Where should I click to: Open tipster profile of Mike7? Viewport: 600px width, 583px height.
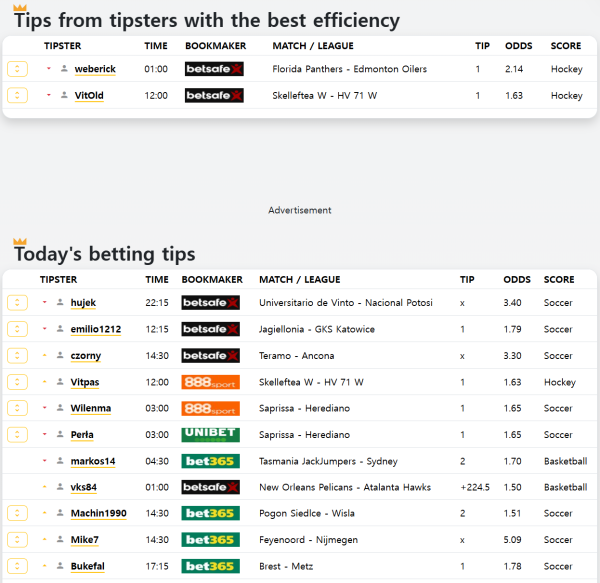(84, 540)
